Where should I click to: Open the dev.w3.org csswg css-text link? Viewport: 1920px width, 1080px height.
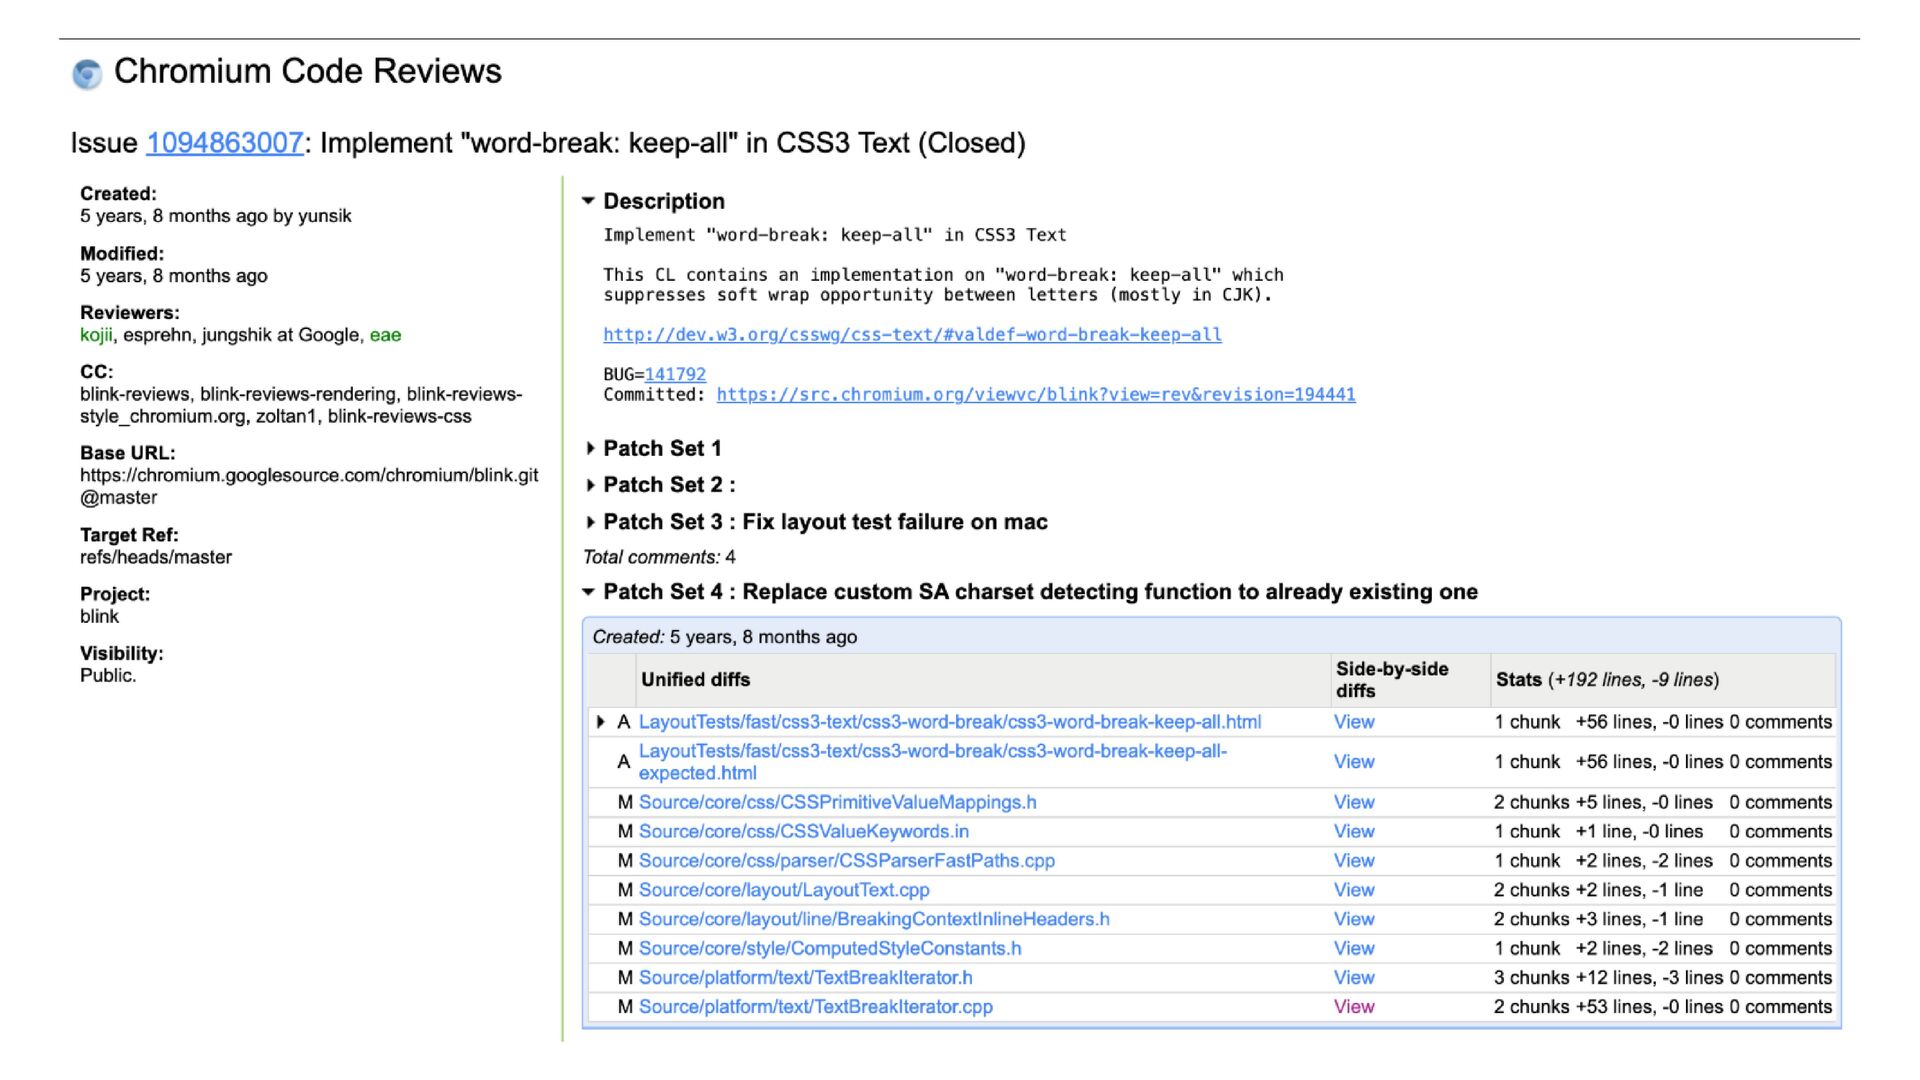click(912, 335)
